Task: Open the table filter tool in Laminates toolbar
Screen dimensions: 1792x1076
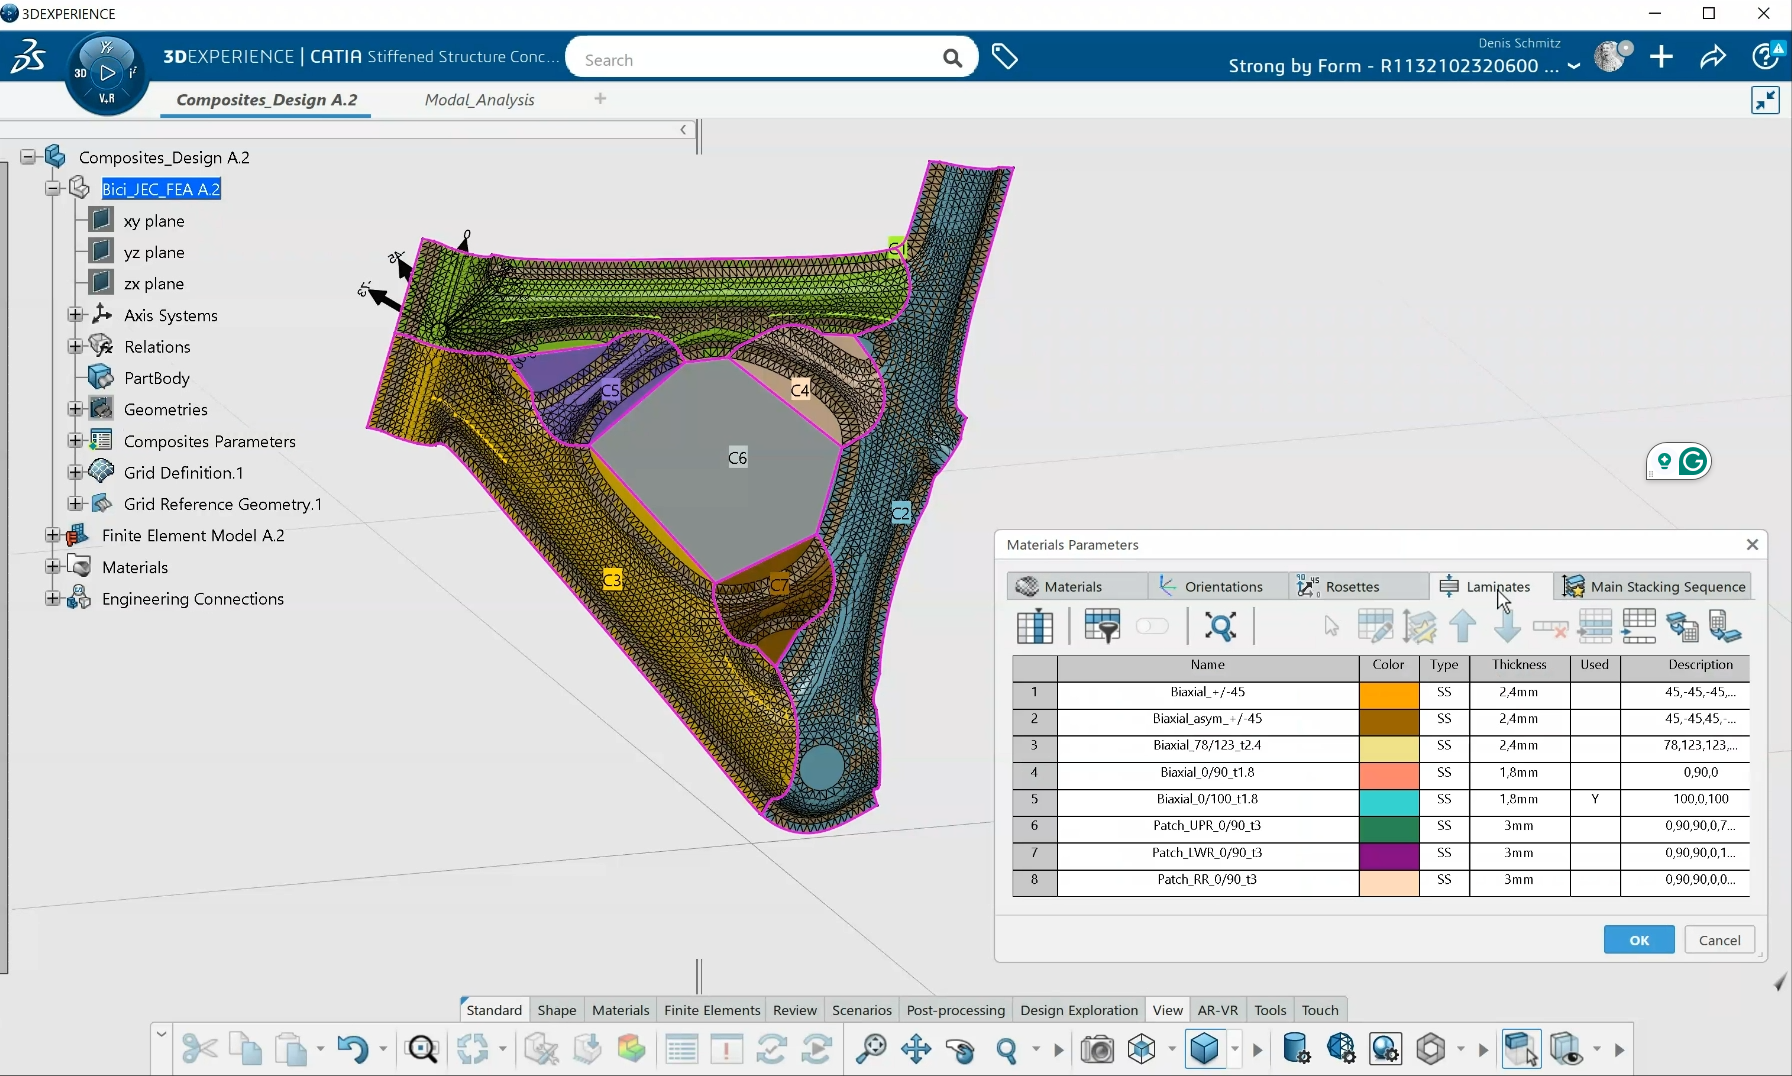Action: (x=1101, y=626)
